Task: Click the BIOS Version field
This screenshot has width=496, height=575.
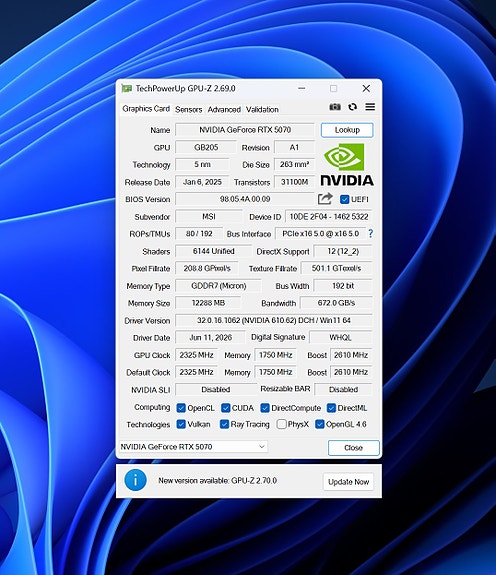Action: (x=245, y=199)
